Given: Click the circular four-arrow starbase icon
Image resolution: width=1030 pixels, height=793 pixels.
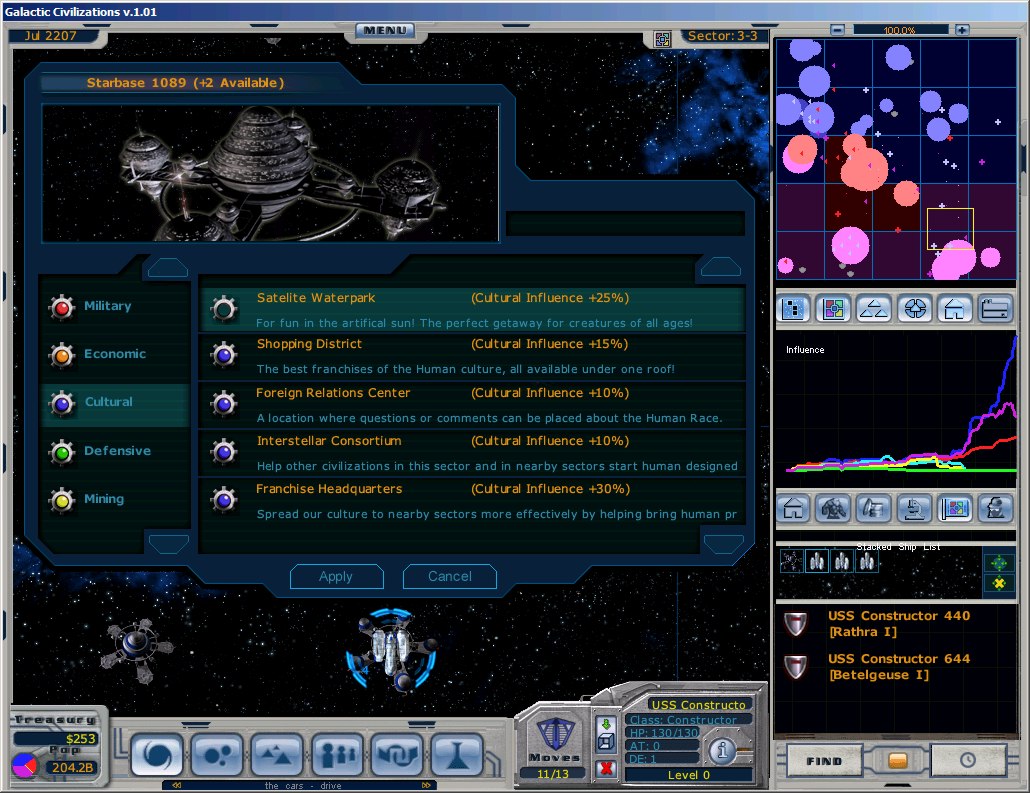Looking at the screenshot, I should (x=915, y=308).
